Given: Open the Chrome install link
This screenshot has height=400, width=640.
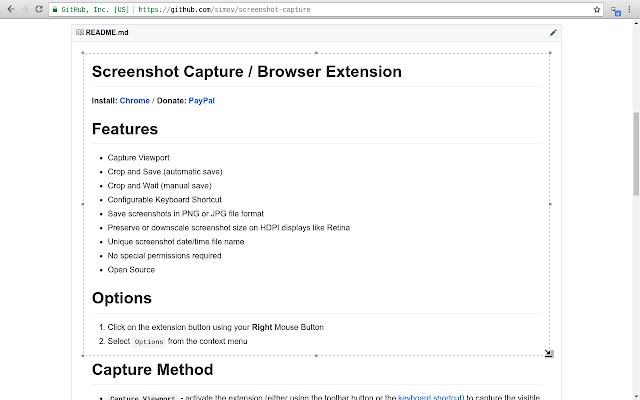Looking at the screenshot, I should 134,101.
